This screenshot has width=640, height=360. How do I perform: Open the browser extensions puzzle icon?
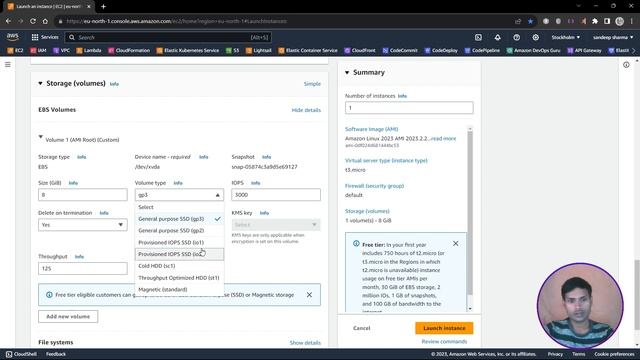pos(595,21)
